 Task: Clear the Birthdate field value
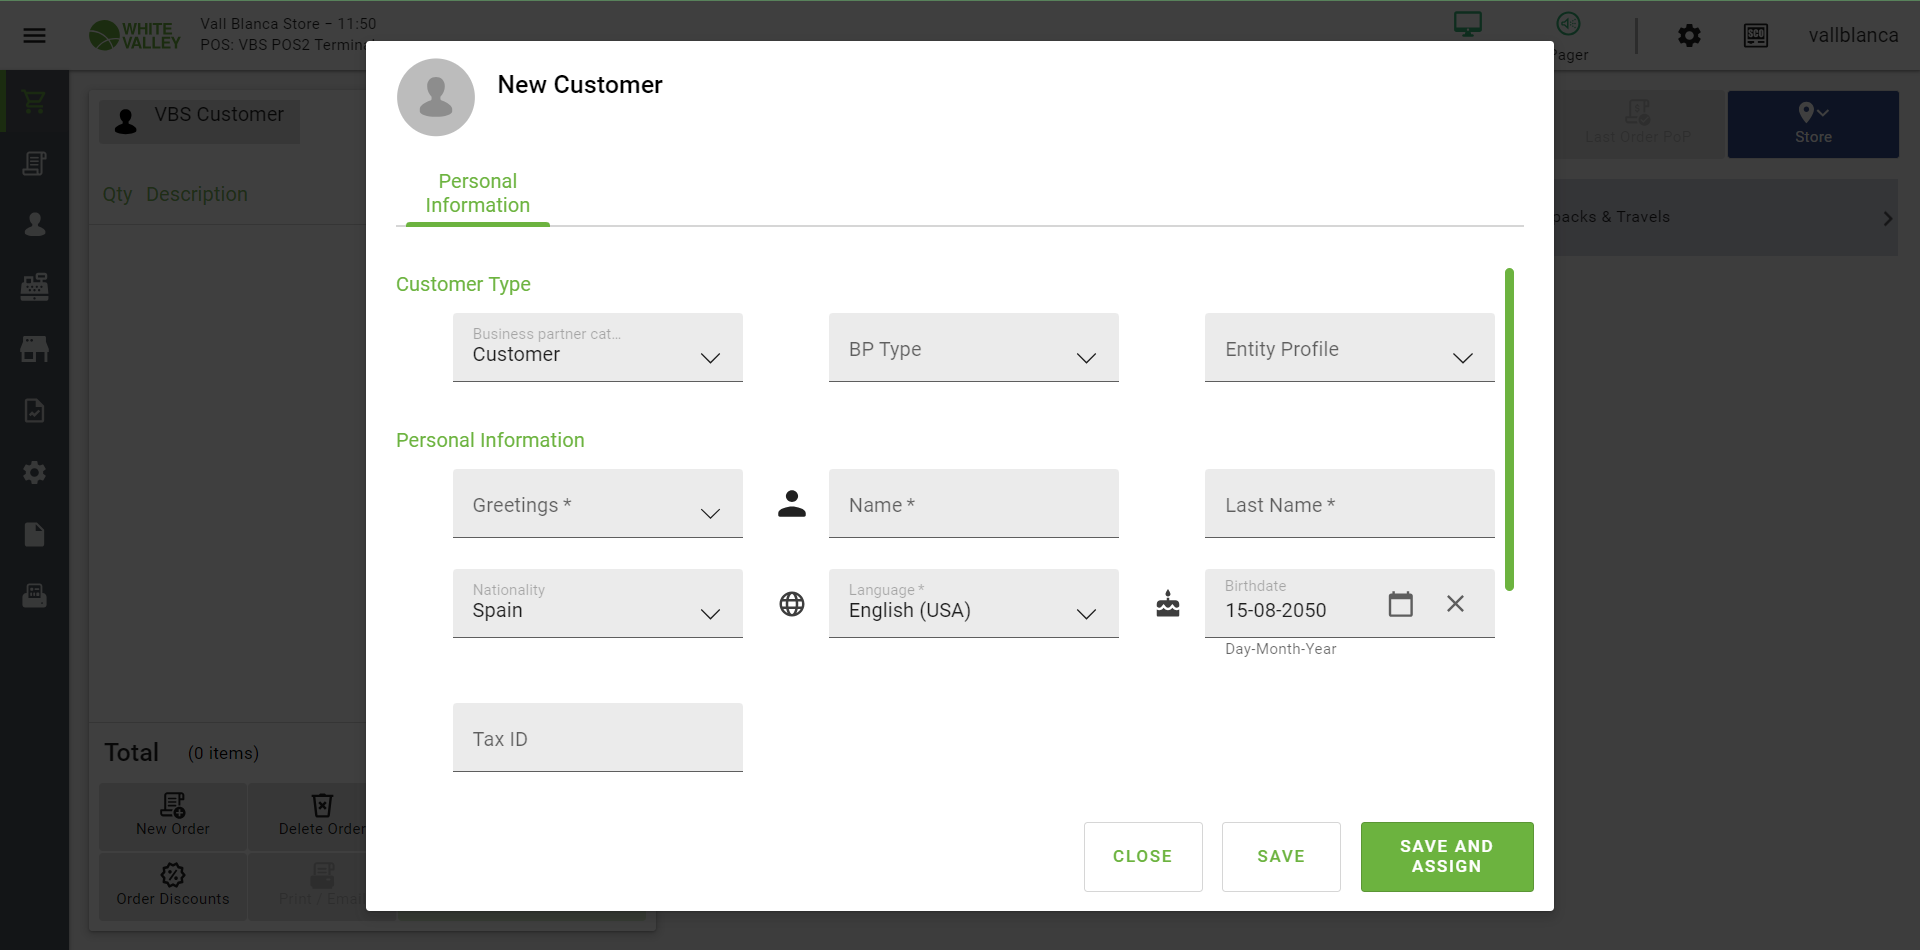[1455, 604]
